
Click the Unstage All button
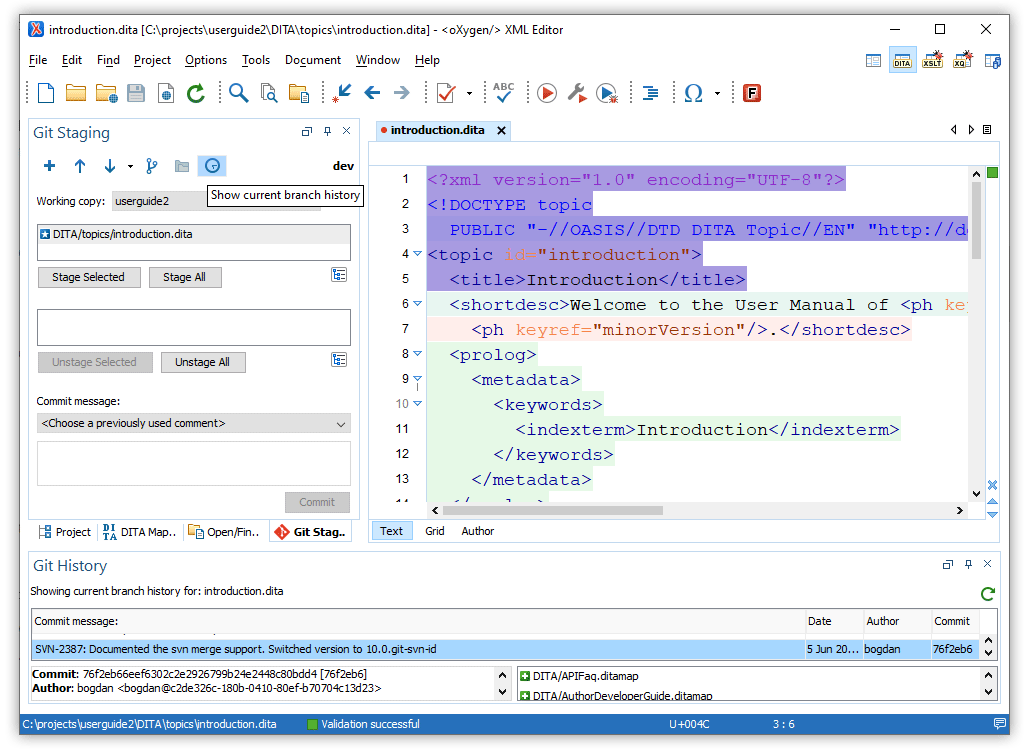(x=202, y=362)
